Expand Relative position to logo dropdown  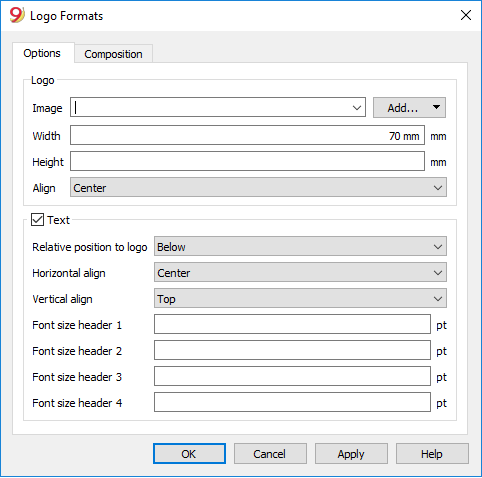click(300, 247)
